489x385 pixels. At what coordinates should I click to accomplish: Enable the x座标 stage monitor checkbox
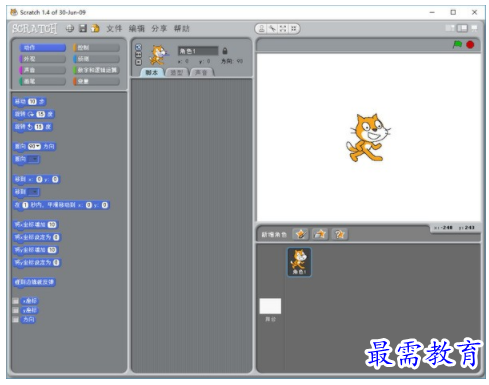coord(15,301)
